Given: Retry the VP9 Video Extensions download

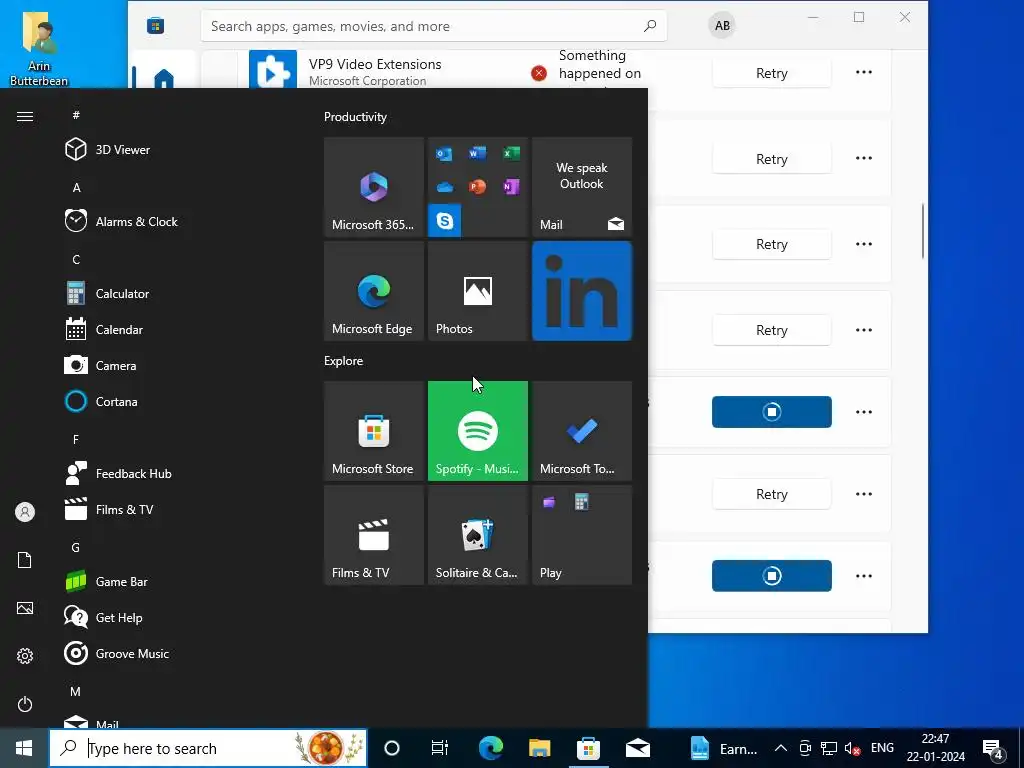Looking at the screenshot, I should (x=771, y=73).
